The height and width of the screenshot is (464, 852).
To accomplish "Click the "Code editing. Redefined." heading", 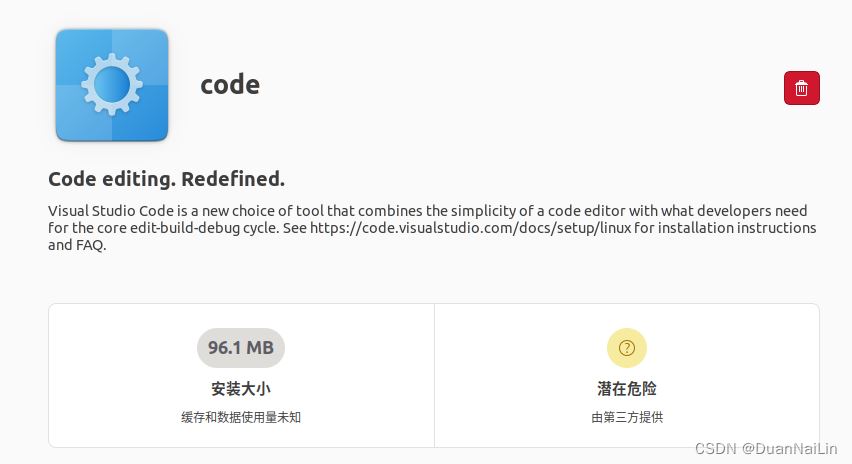I will point(166,179).
